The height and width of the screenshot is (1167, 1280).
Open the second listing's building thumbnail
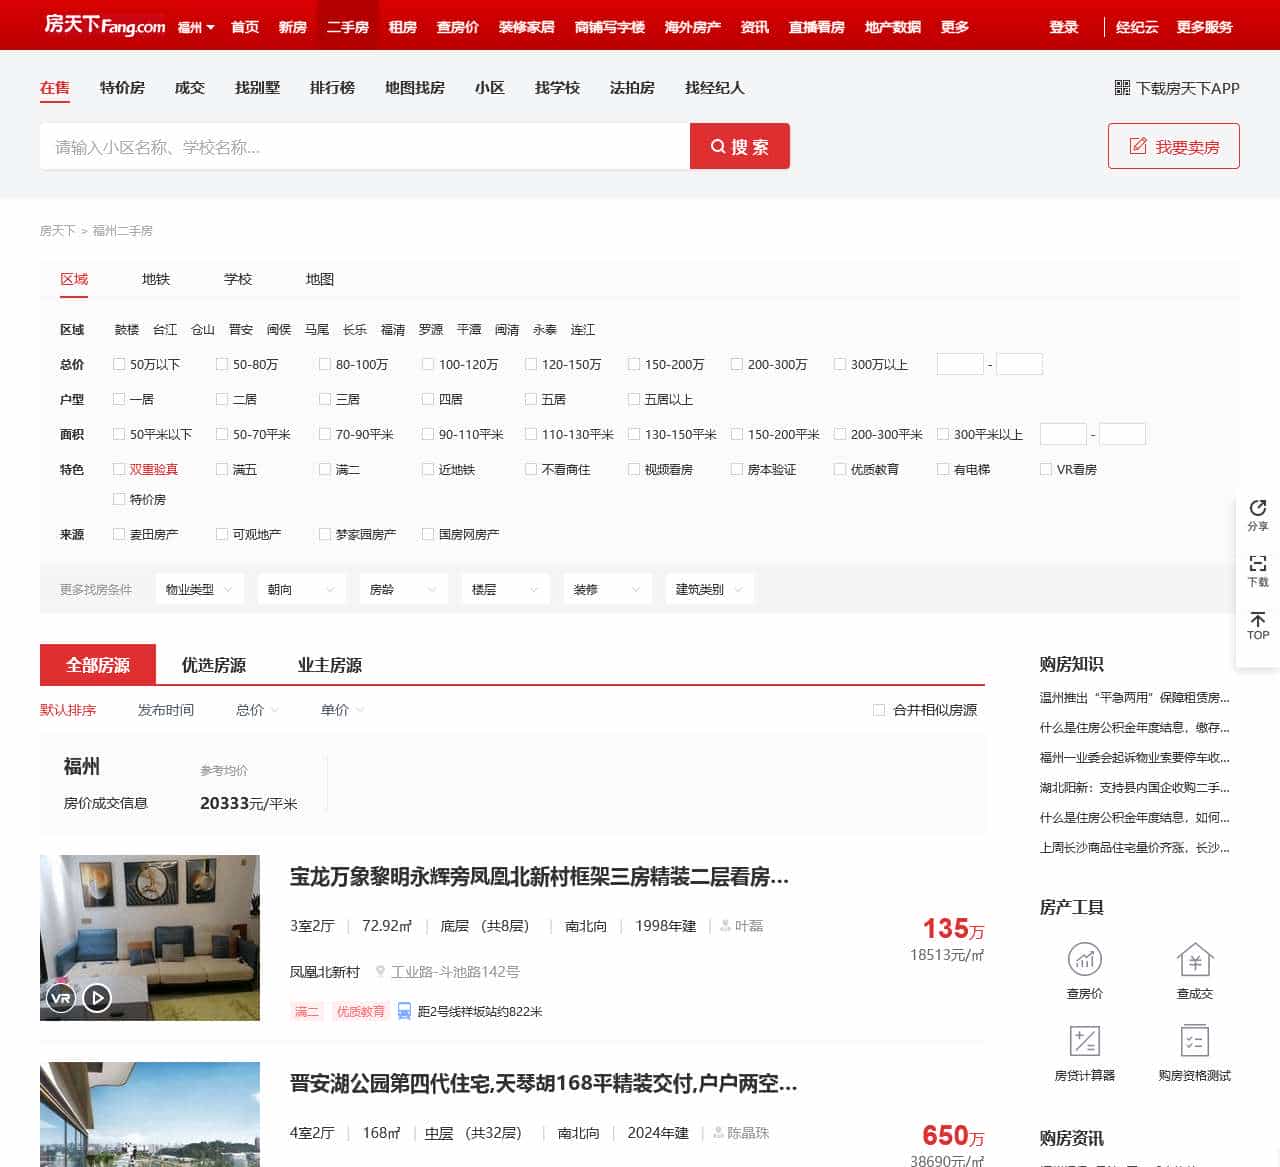coord(150,1114)
